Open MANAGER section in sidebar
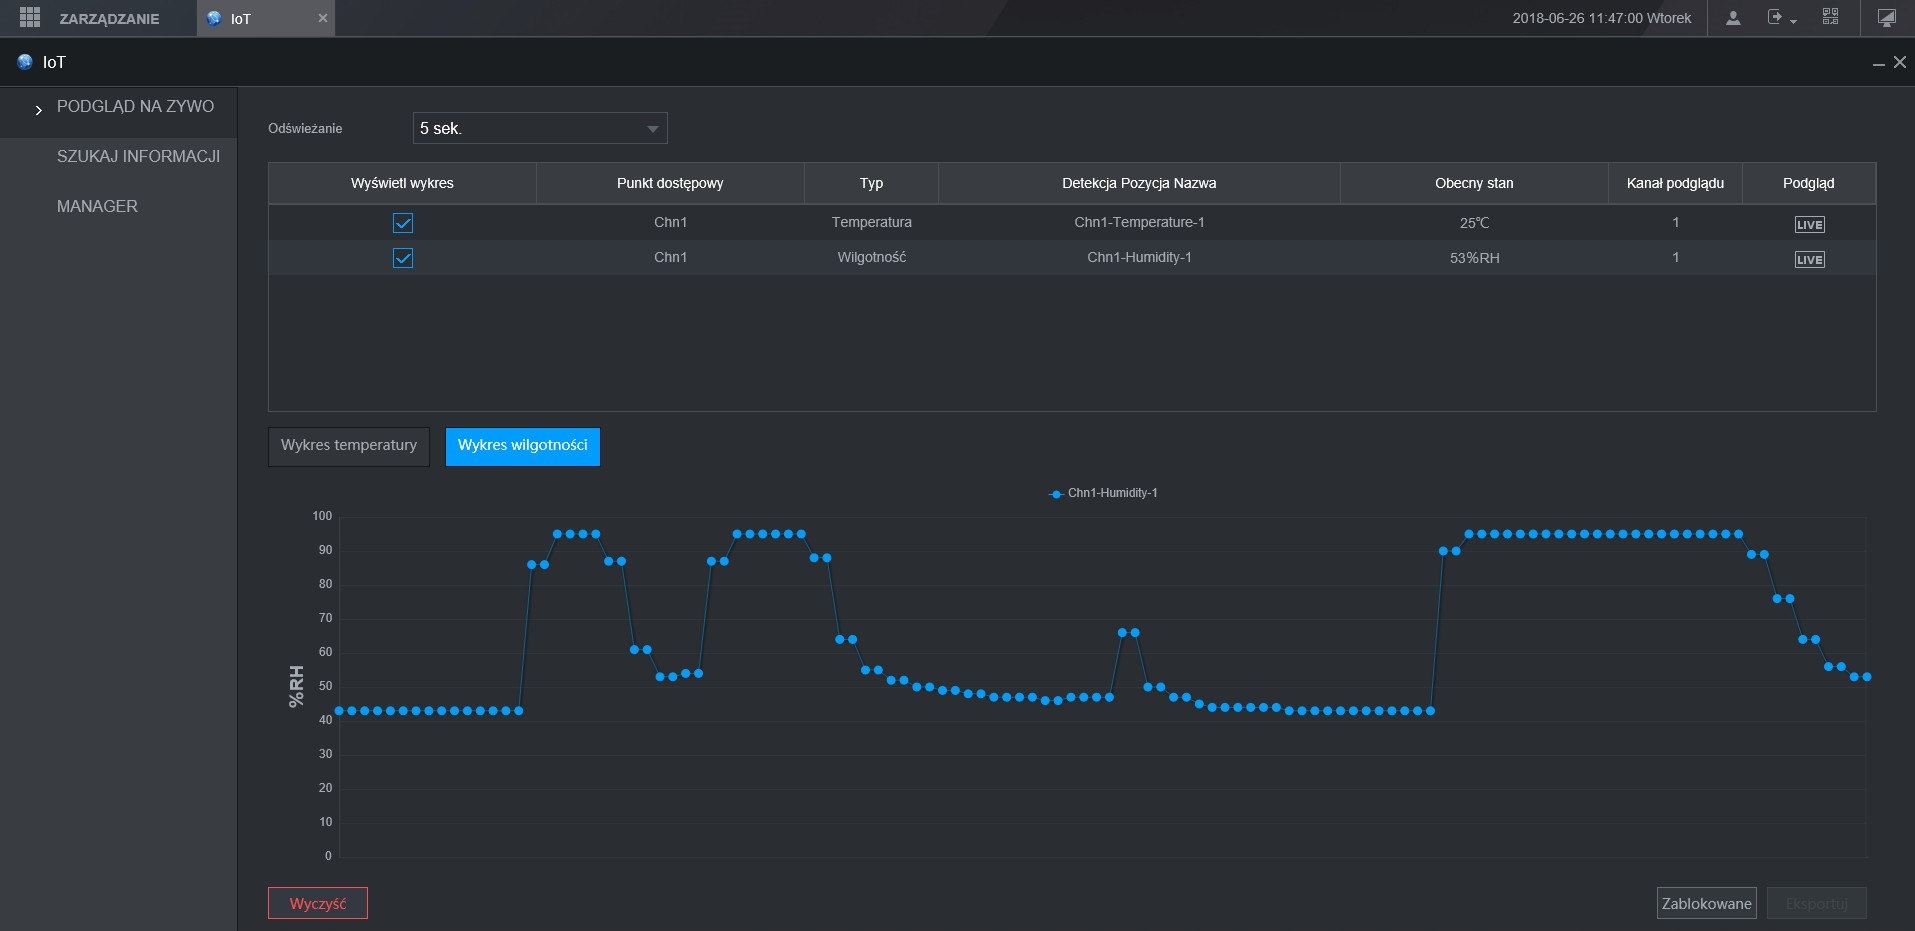Screen dimensions: 1915x931 97,206
